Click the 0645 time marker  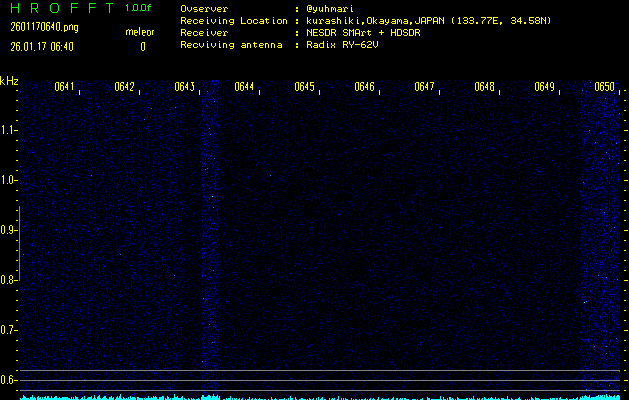click(x=304, y=87)
